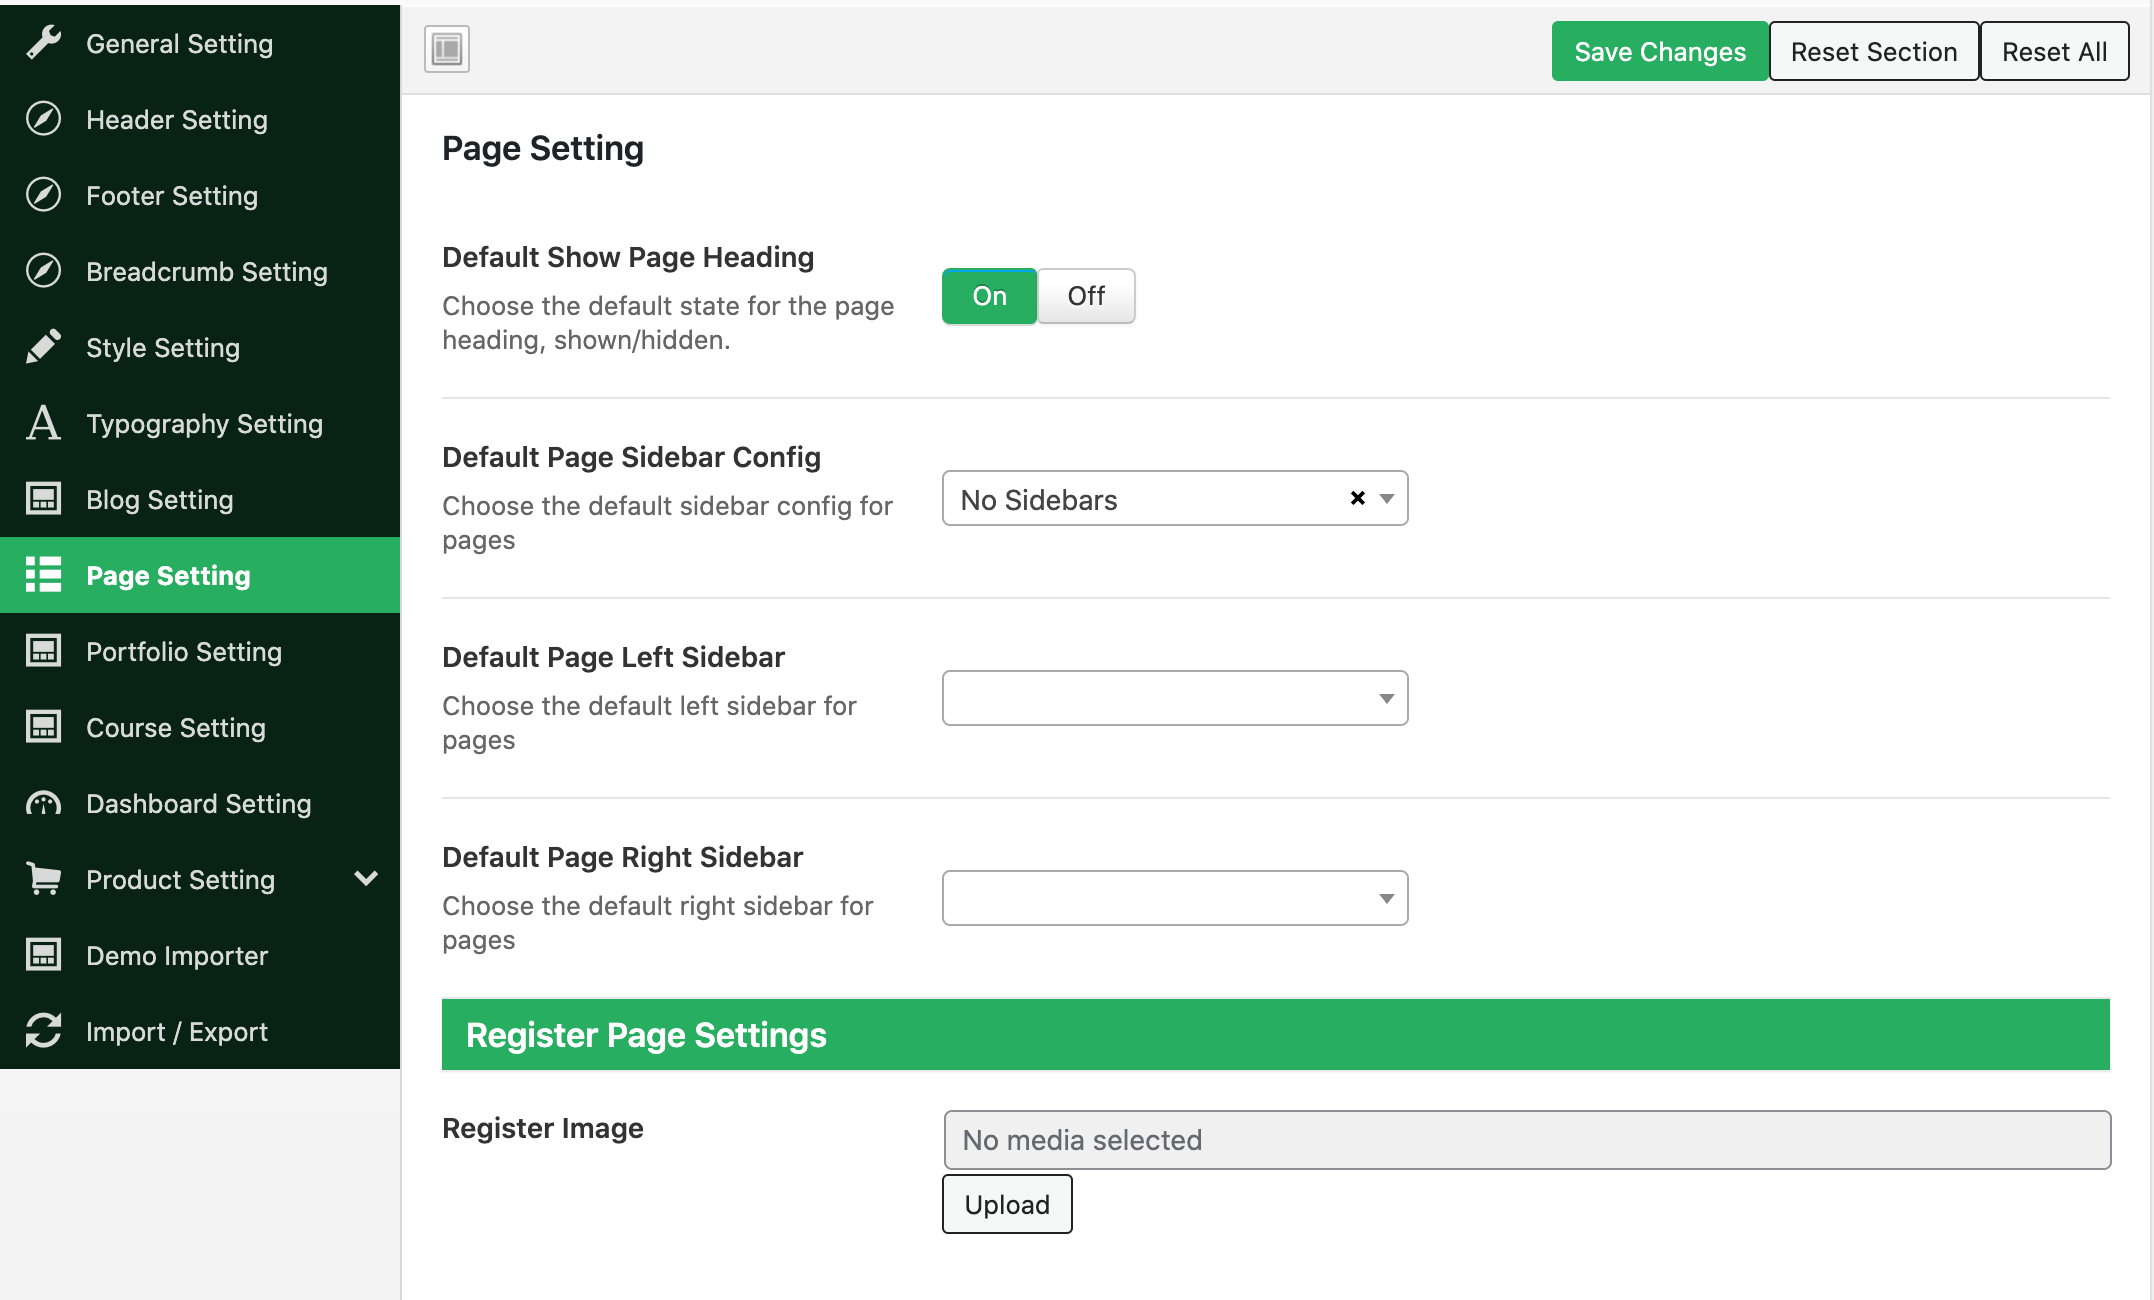Screen dimensions: 2154x1300
Task: Open Import / Export section
Action: coord(200,1031)
